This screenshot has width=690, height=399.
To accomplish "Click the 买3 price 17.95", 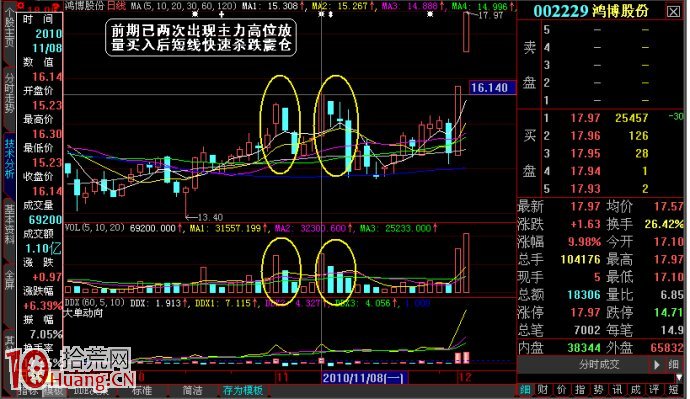I will coord(585,154).
